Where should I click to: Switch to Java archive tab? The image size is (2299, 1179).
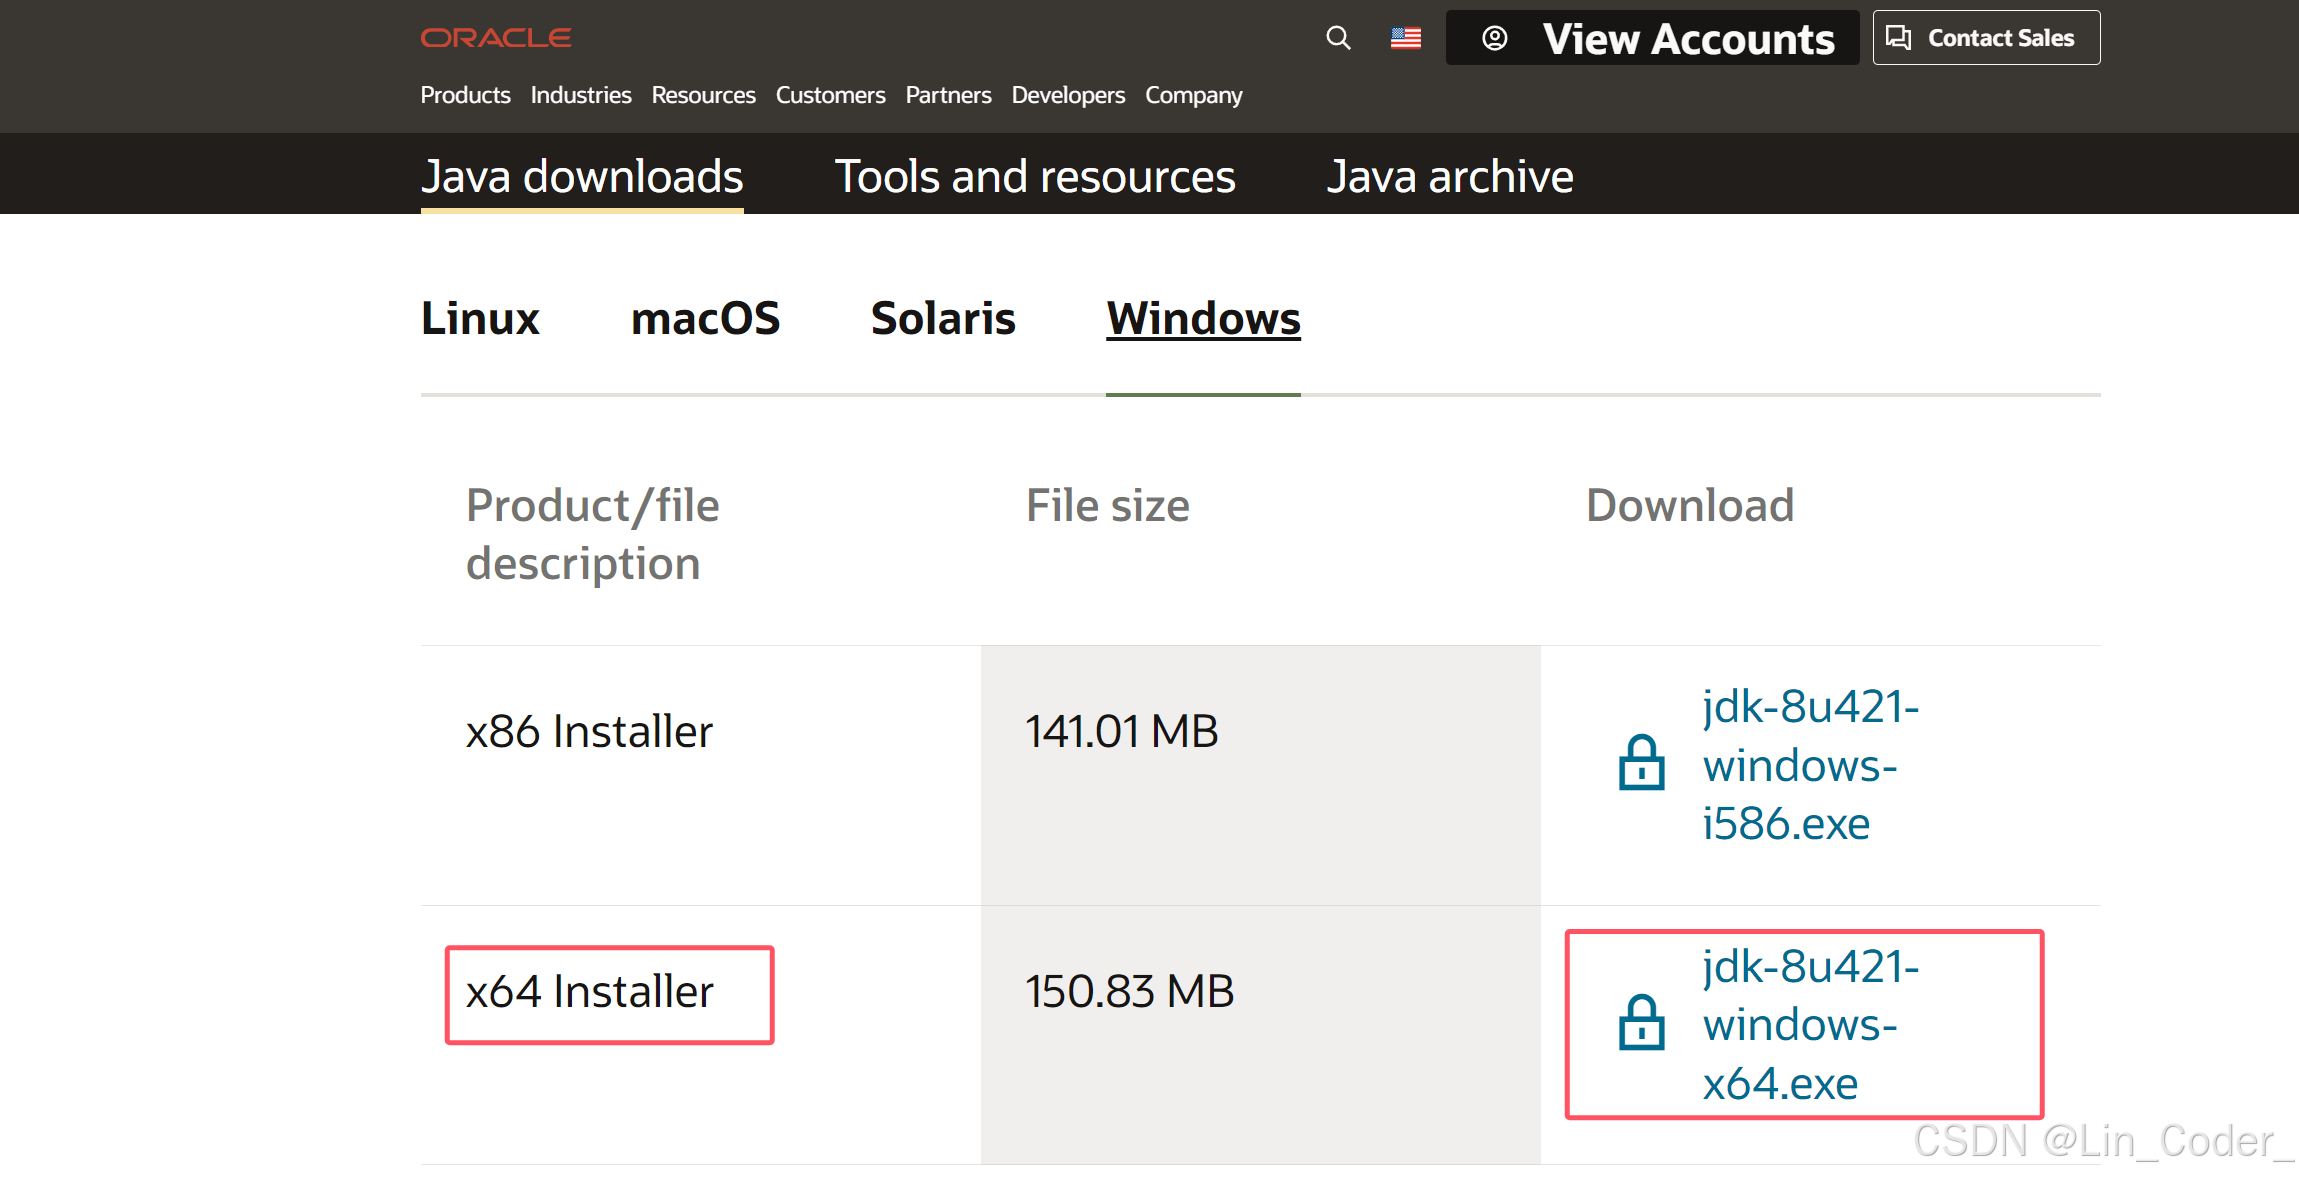click(1450, 176)
